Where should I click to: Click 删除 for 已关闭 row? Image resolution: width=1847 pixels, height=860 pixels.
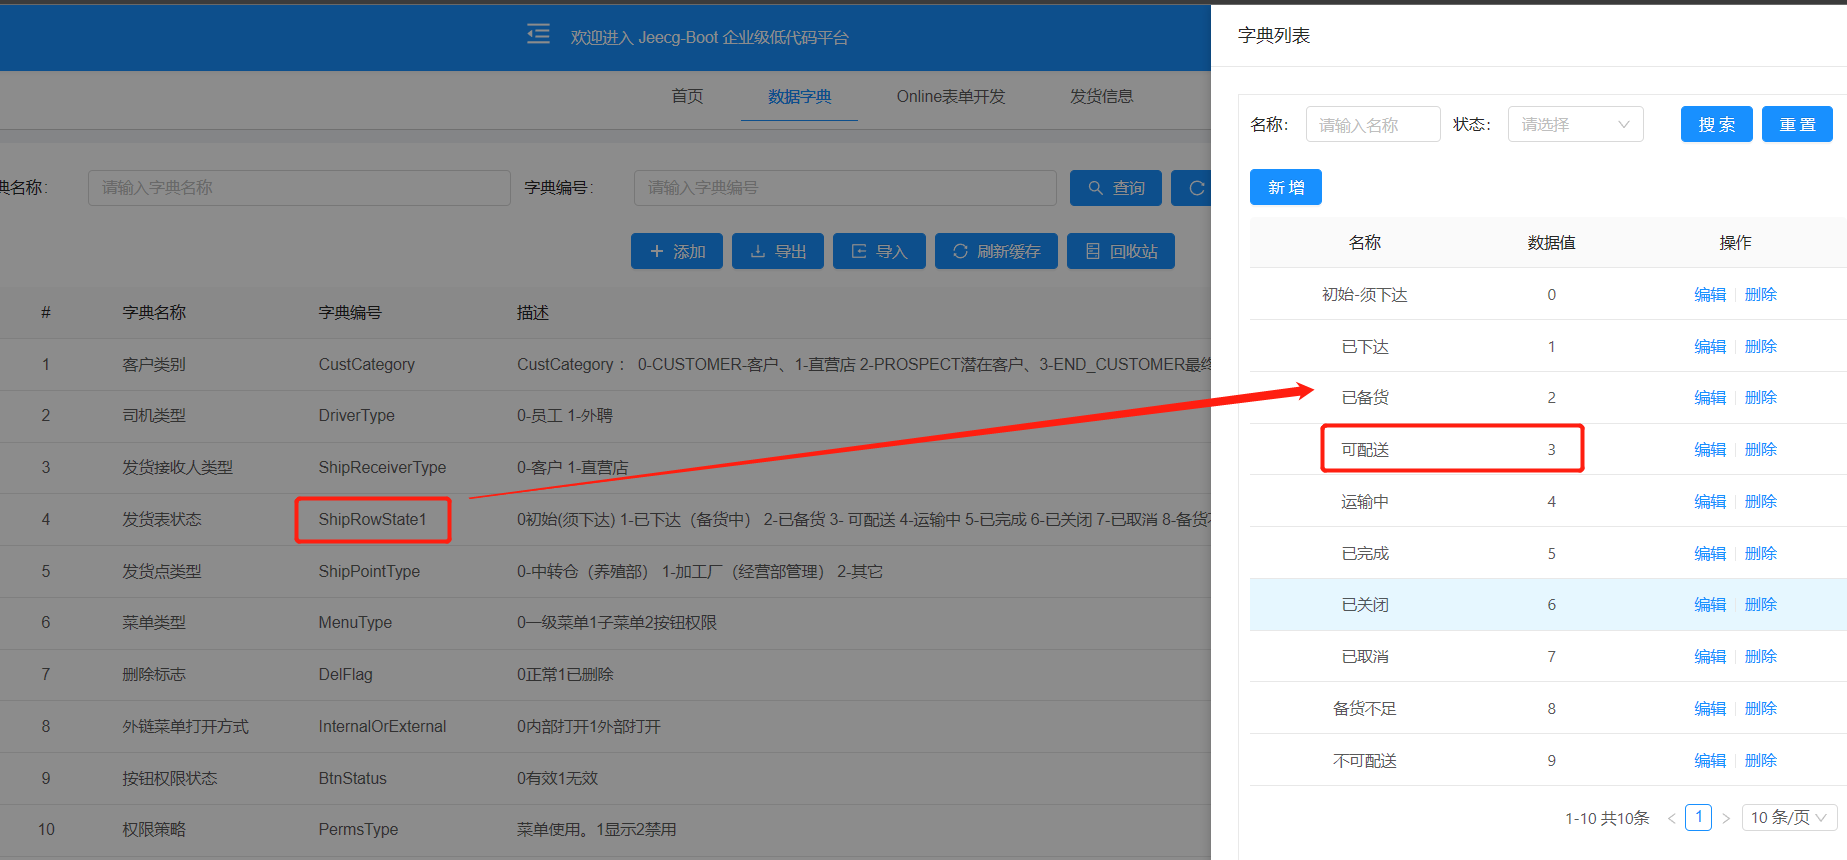(x=1761, y=604)
